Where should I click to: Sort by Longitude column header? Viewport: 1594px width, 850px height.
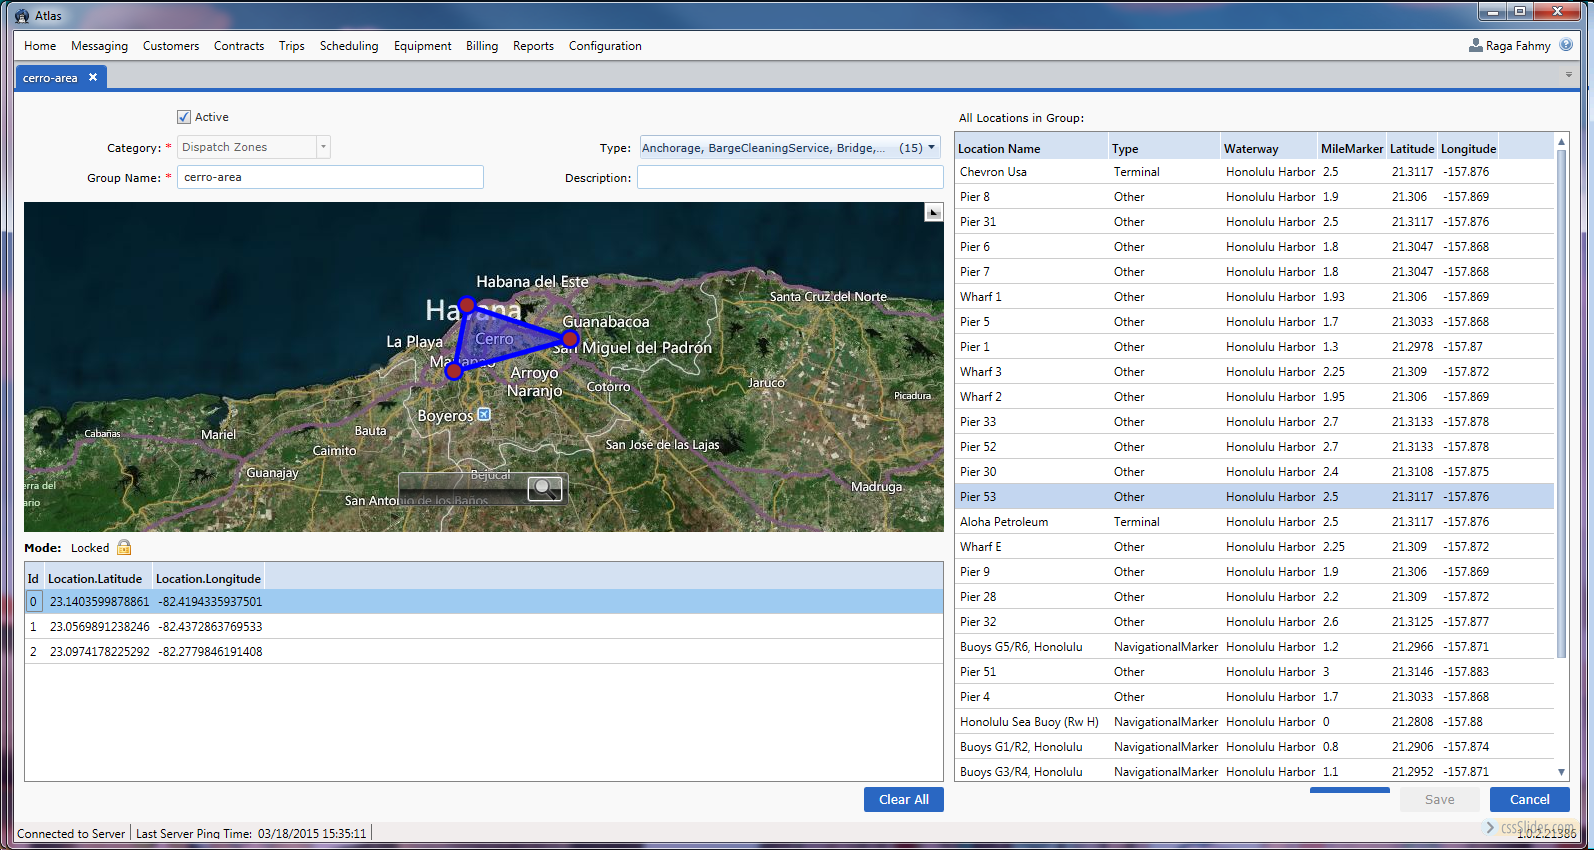(x=1468, y=148)
